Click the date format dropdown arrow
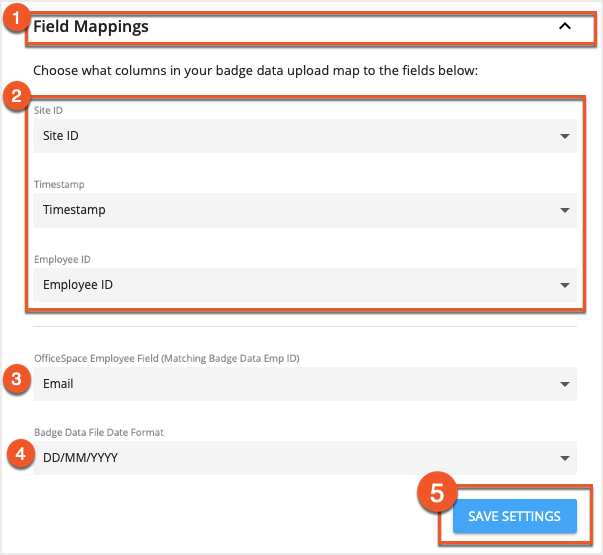 (565, 458)
